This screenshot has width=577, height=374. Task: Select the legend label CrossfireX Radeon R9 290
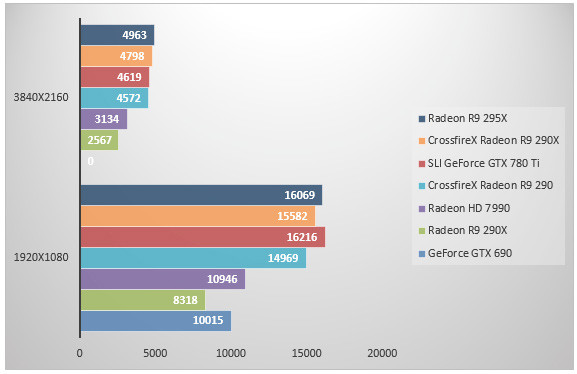point(490,185)
